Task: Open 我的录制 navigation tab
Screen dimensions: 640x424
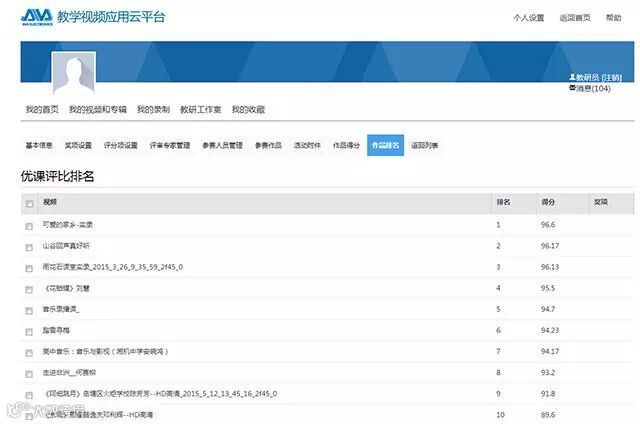Action: (x=153, y=109)
